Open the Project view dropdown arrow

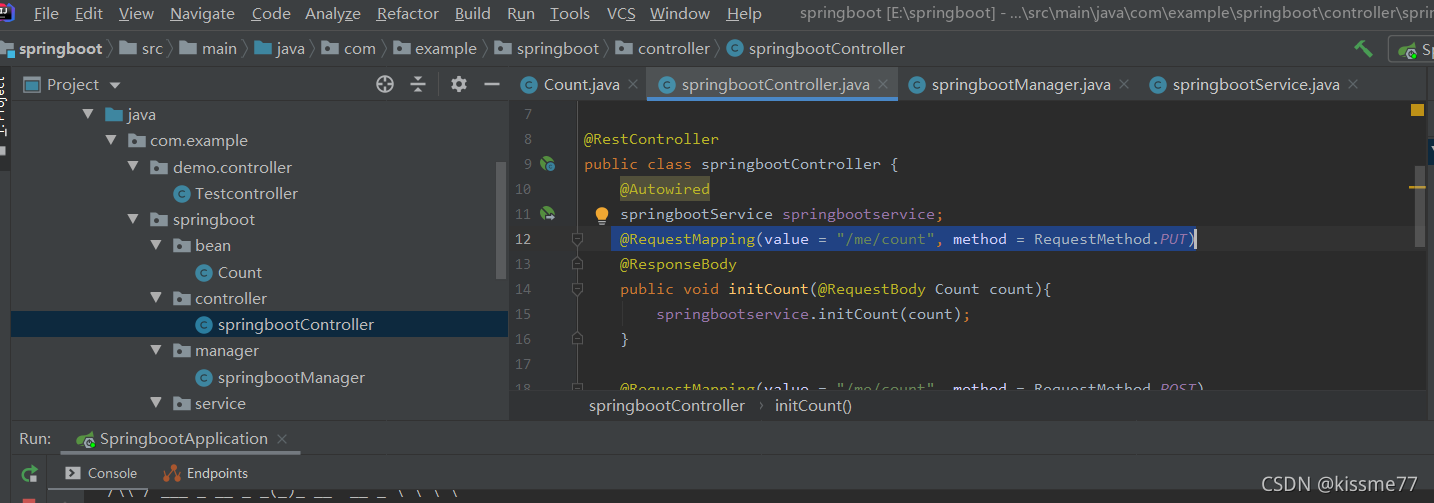point(115,85)
